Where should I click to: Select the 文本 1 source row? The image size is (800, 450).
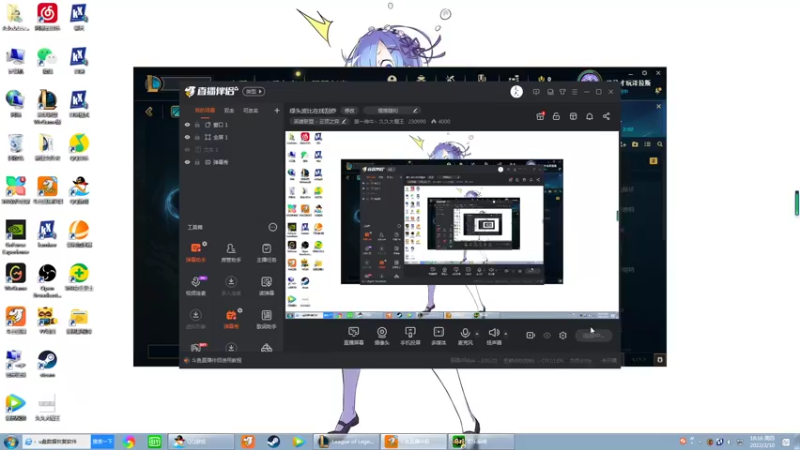pos(232,150)
